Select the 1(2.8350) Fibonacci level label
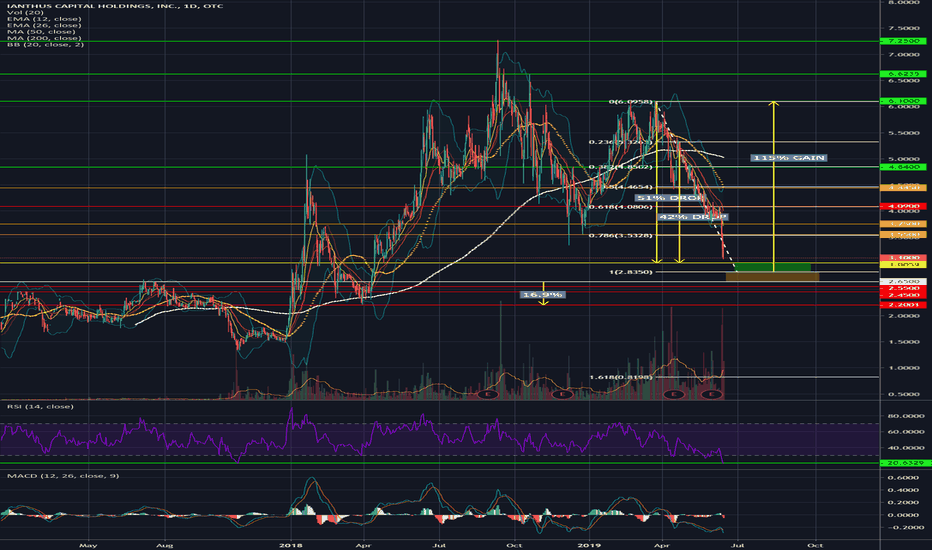The height and width of the screenshot is (550, 932). coord(631,272)
